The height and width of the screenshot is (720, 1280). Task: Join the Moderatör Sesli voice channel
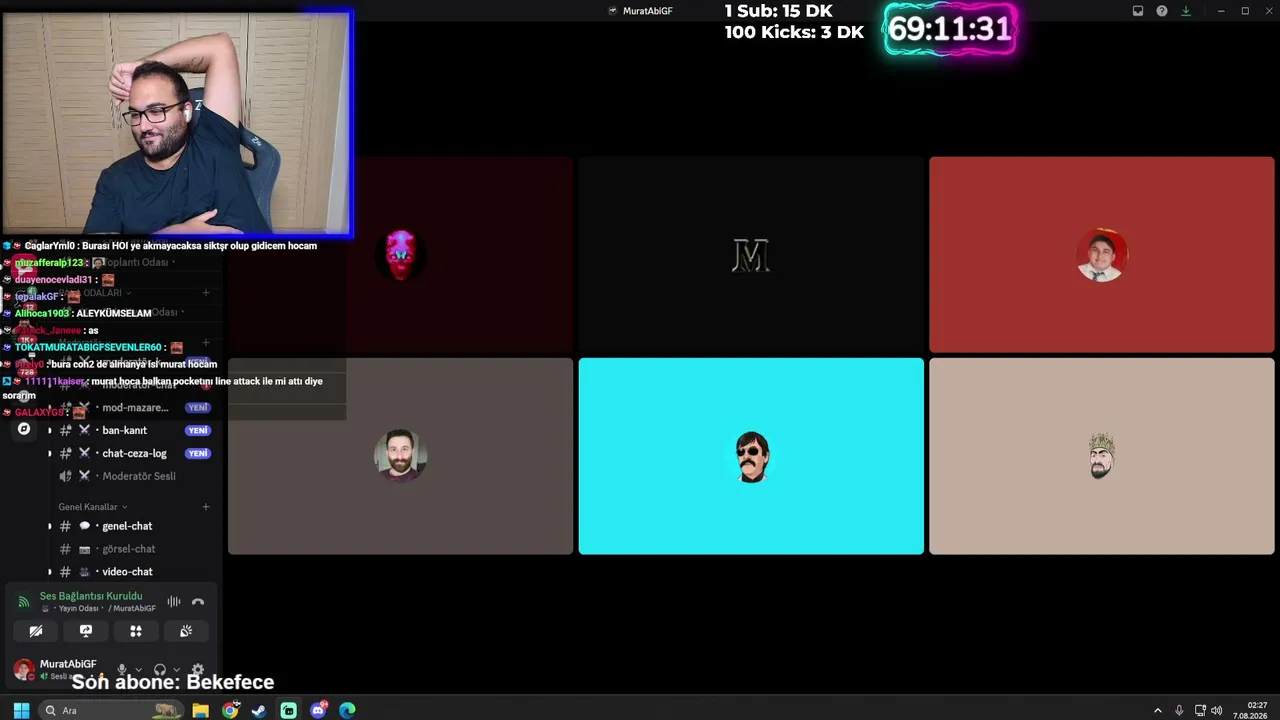(x=139, y=476)
